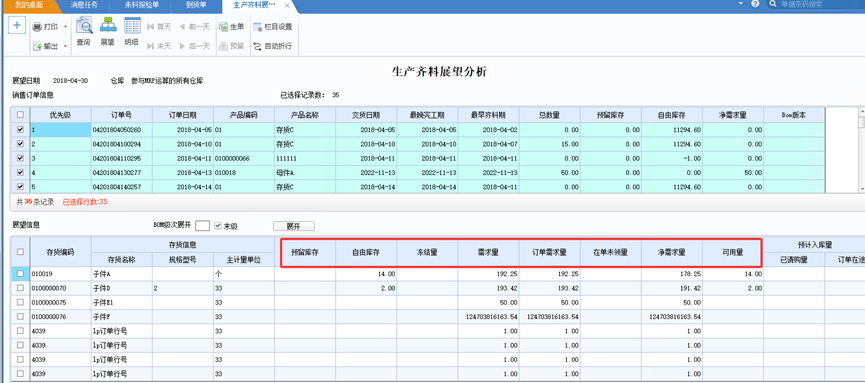Screen dimensions: 865x383
Task: Click the 生单 generate order button
Action: coord(231,26)
